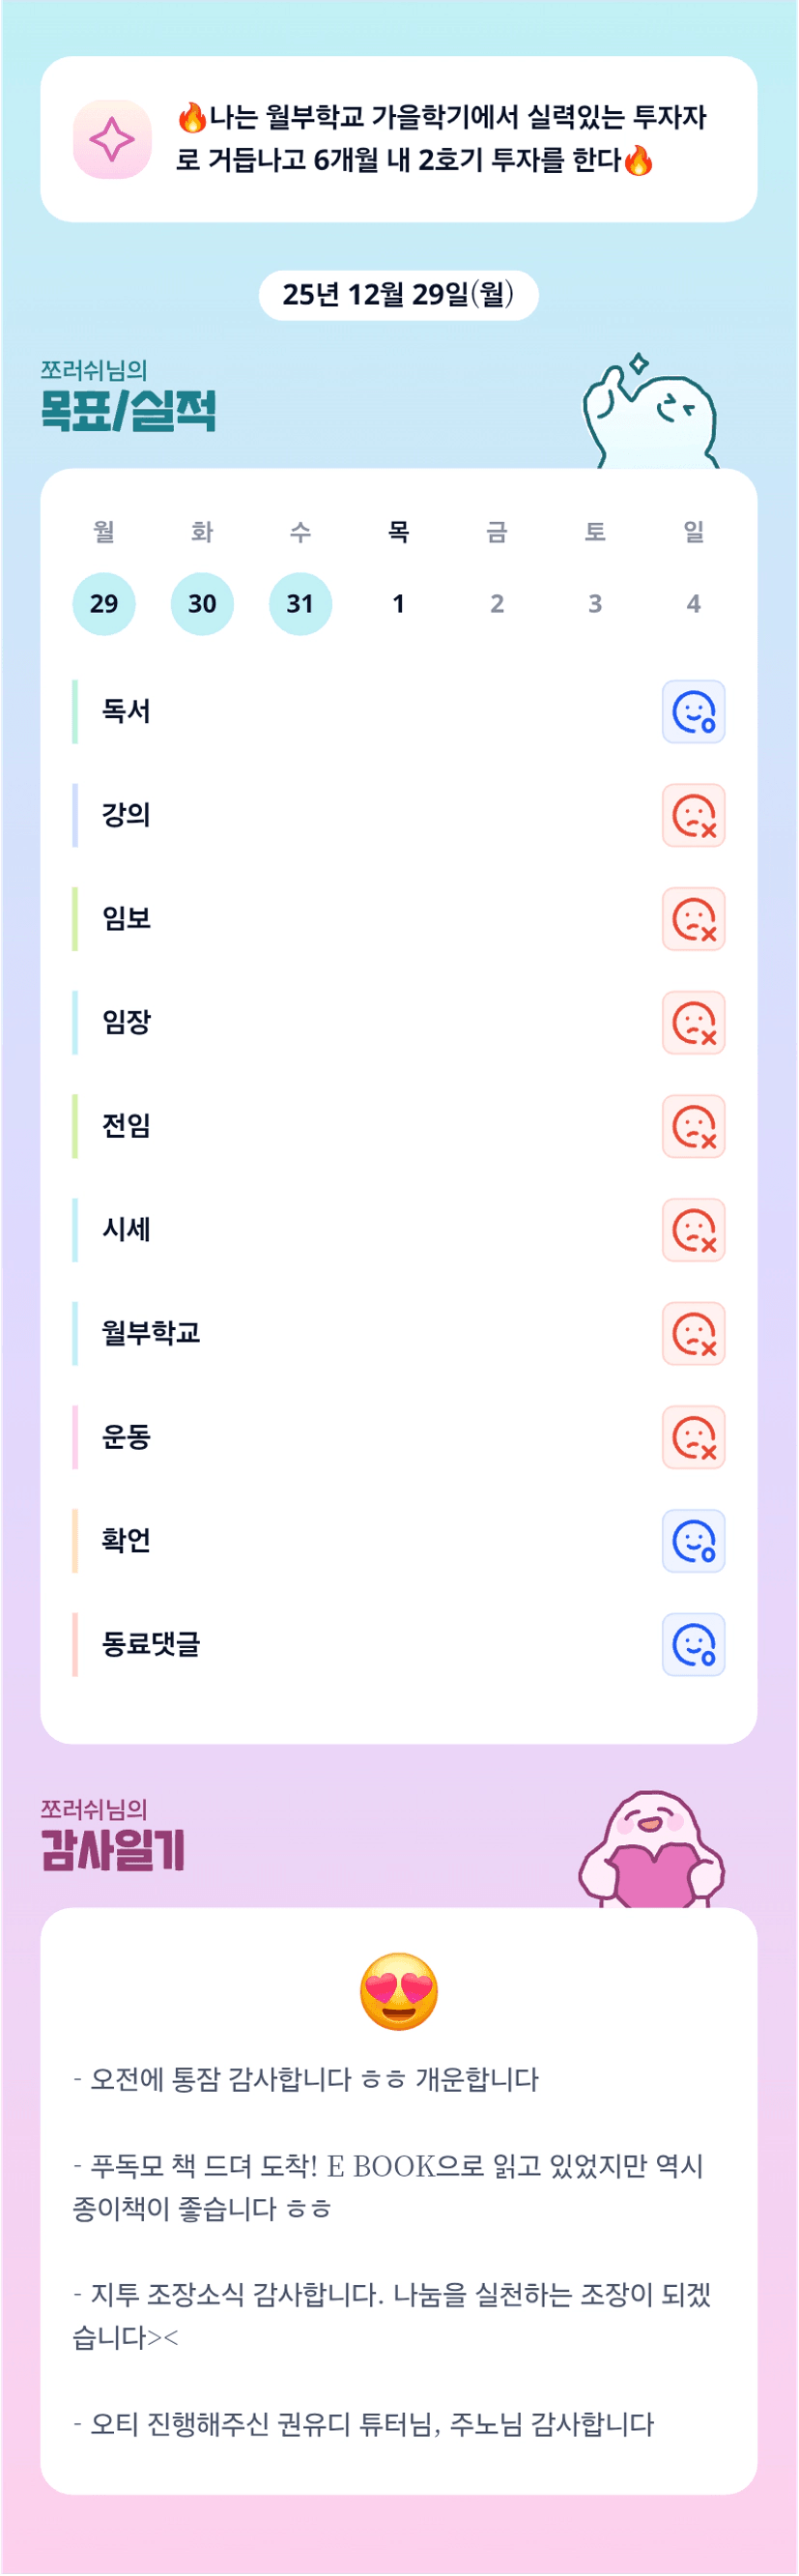Click the 운동 status face icon
The height and width of the screenshot is (2576, 799).
(693, 1437)
